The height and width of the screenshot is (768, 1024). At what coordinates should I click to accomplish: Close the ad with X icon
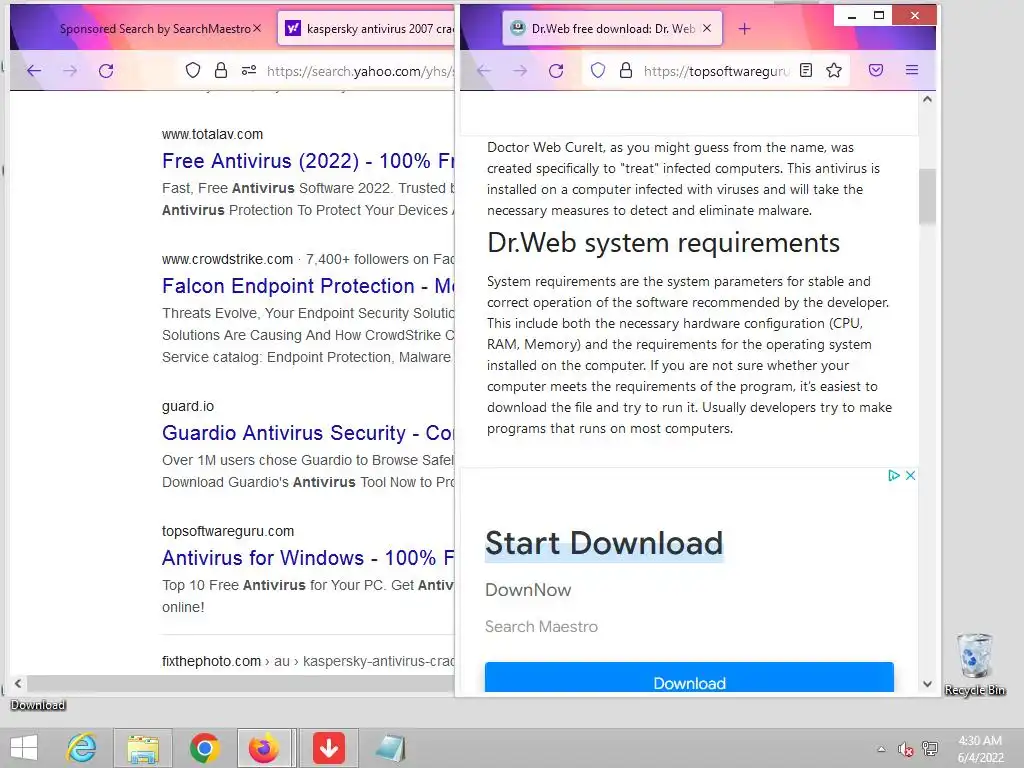click(x=910, y=475)
